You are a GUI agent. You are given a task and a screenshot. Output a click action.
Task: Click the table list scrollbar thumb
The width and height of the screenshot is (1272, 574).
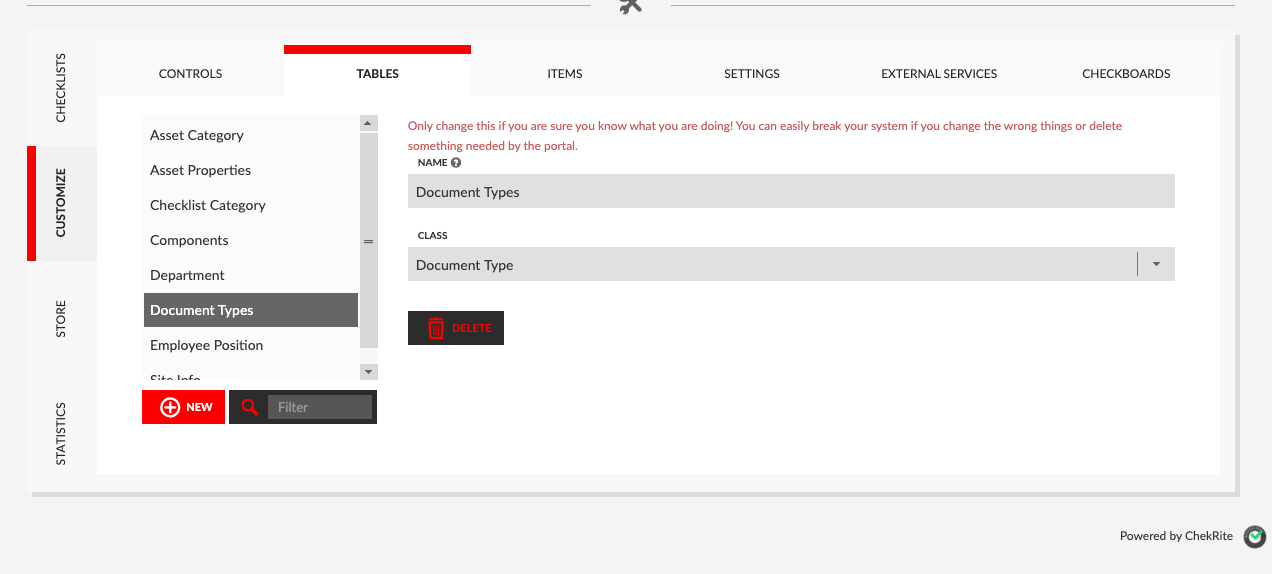(x=368, y=241)
